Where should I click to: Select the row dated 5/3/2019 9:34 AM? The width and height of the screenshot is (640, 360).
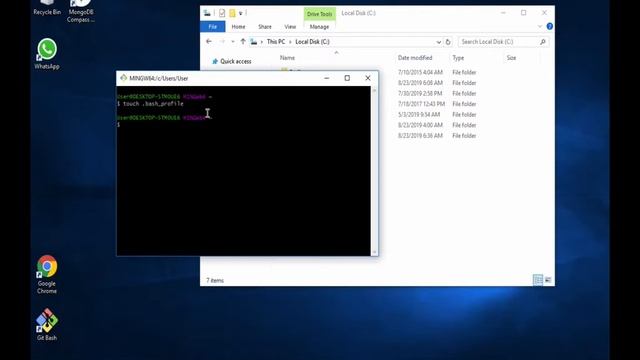click(x=419, y=115)
